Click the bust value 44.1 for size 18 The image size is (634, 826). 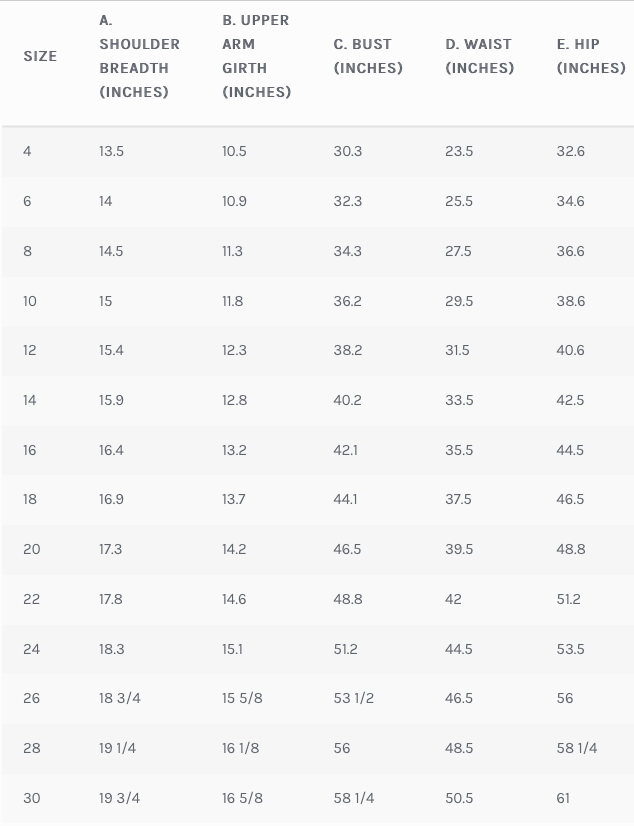coord(345,499)
